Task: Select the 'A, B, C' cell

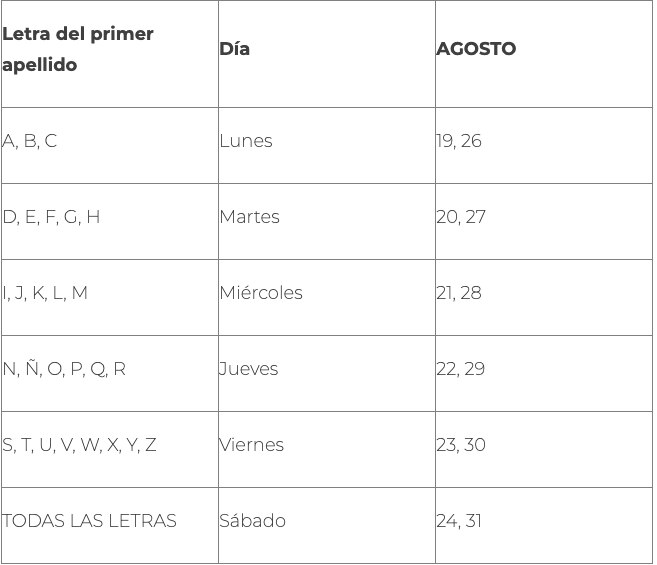Action: (x=110, y=145)
